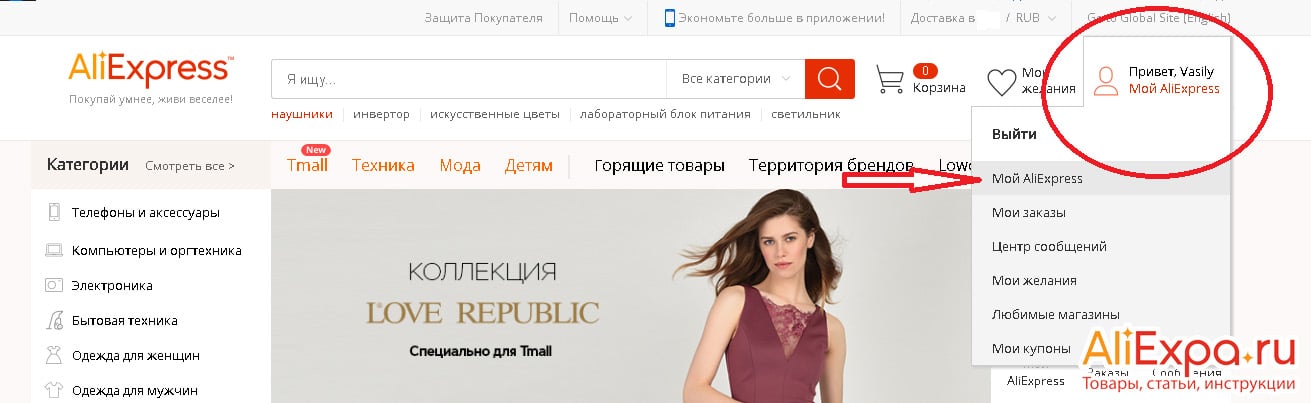
Task: Click the AliExpress logo
Action: (150, 69)
